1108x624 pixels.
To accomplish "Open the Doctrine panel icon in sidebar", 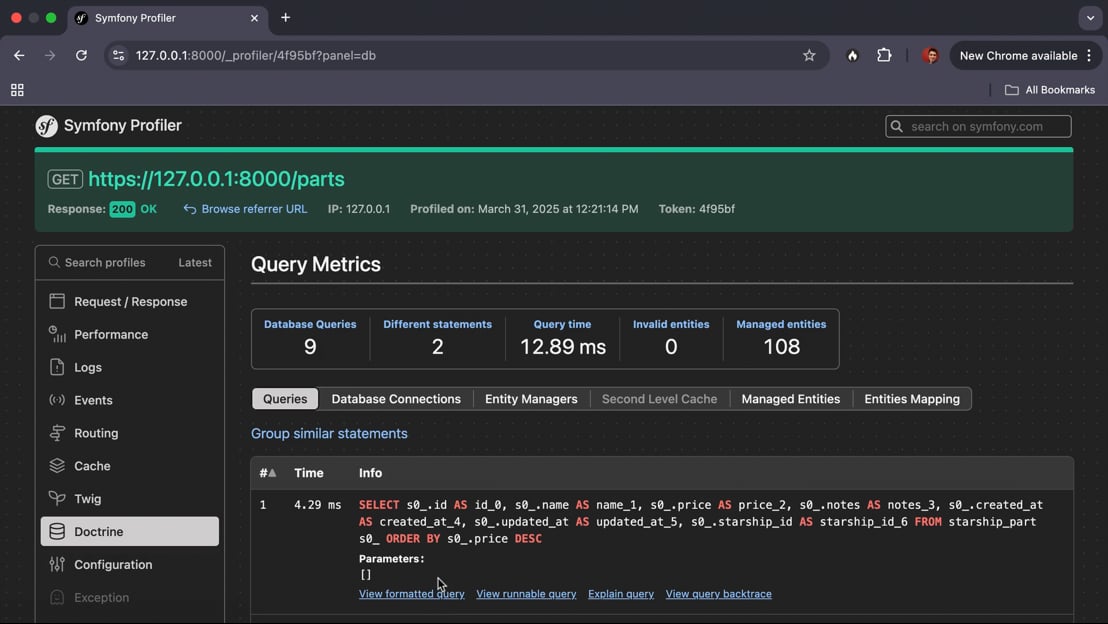I will (57, 531).
